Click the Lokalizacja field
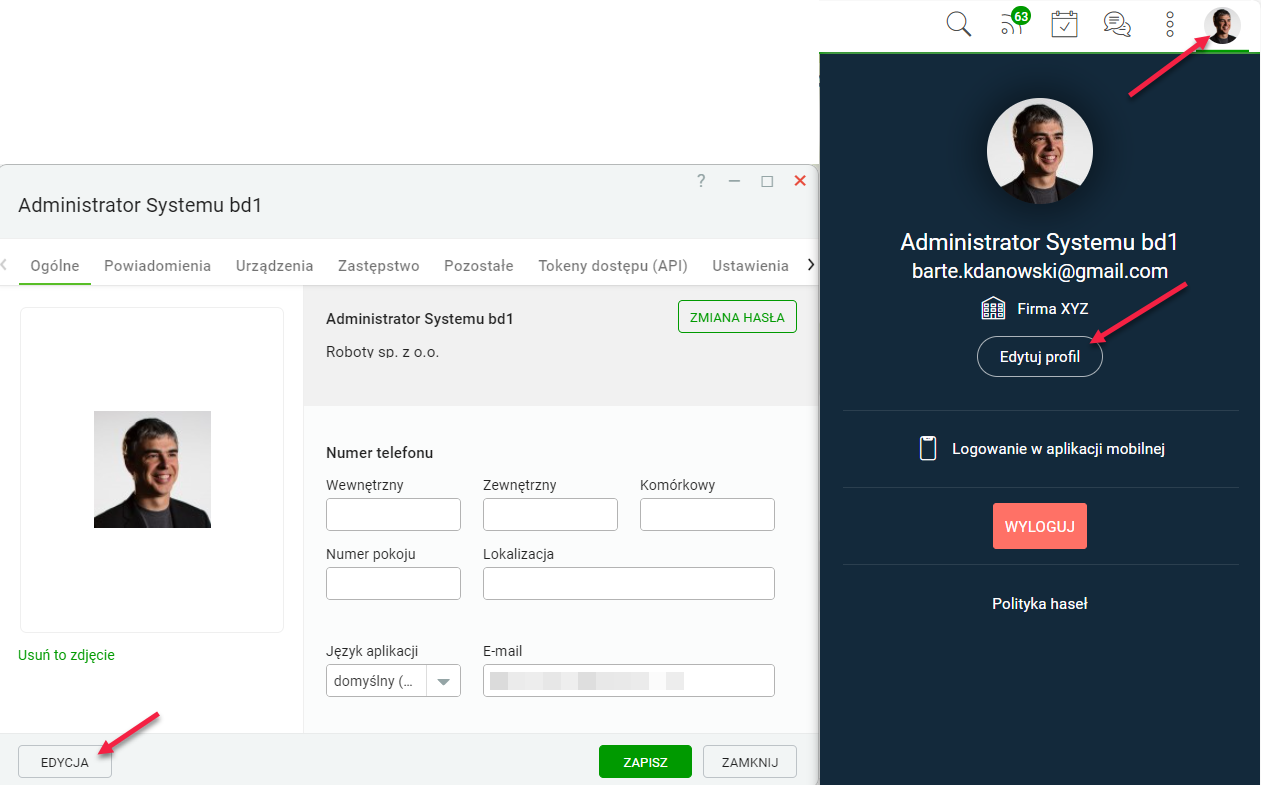The image size is (1261, 785). click(x=629, y=583)
